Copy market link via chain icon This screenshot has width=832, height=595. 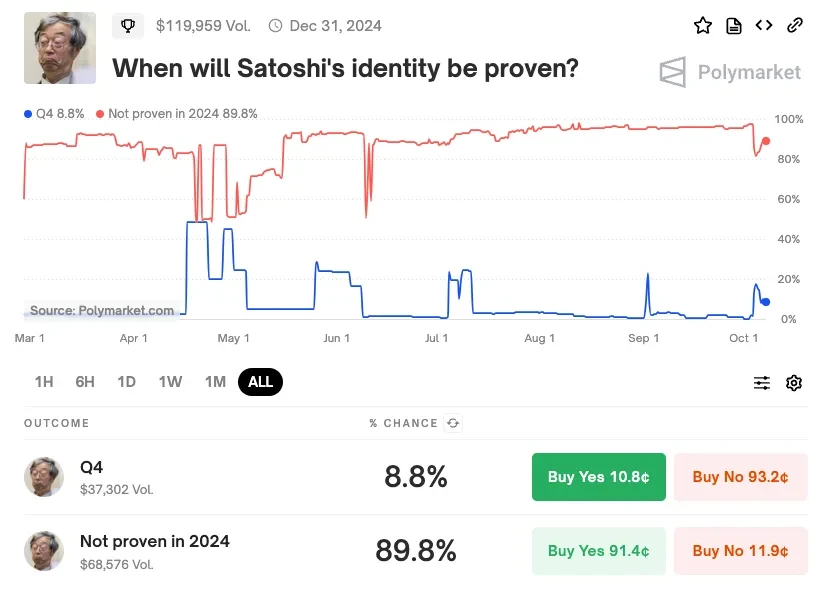pyautogui.click(x=794, y=25)
